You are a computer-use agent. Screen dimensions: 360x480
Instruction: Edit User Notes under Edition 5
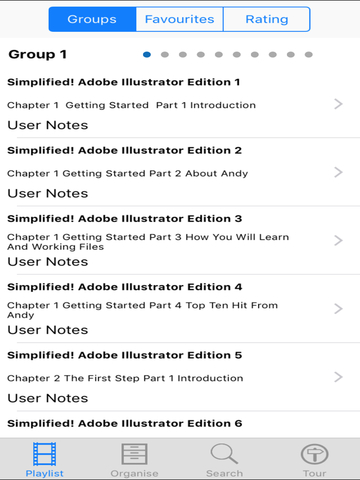click(x=48, y=398)
